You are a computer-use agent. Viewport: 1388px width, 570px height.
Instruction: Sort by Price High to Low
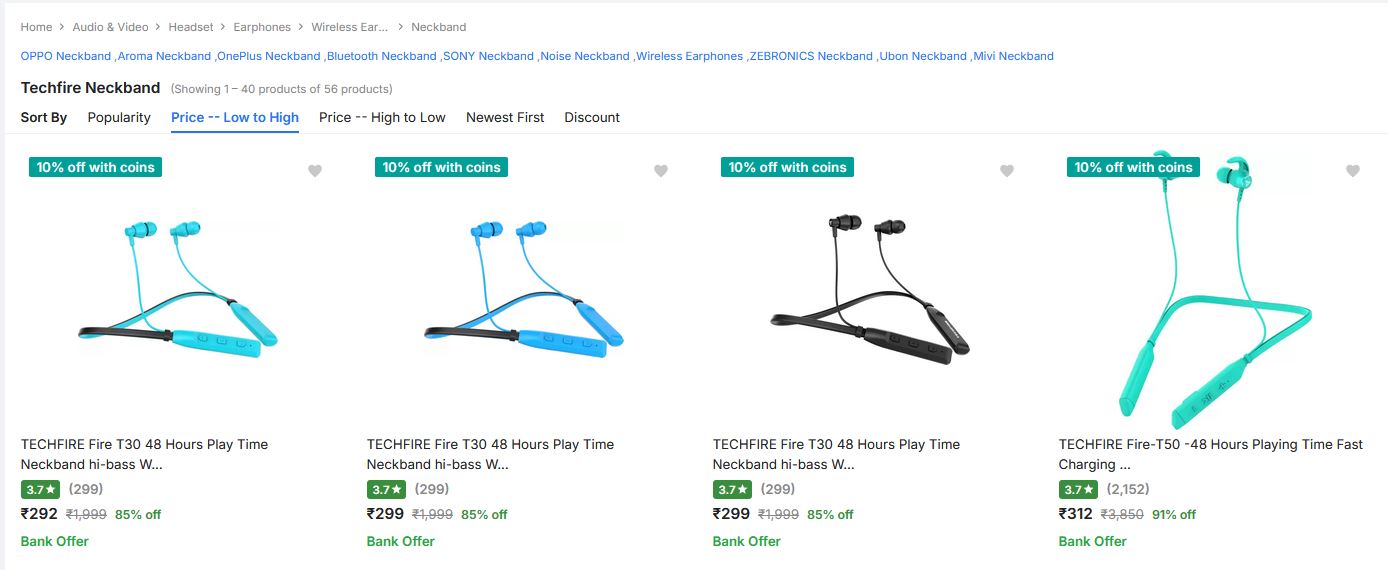[382, 117]
